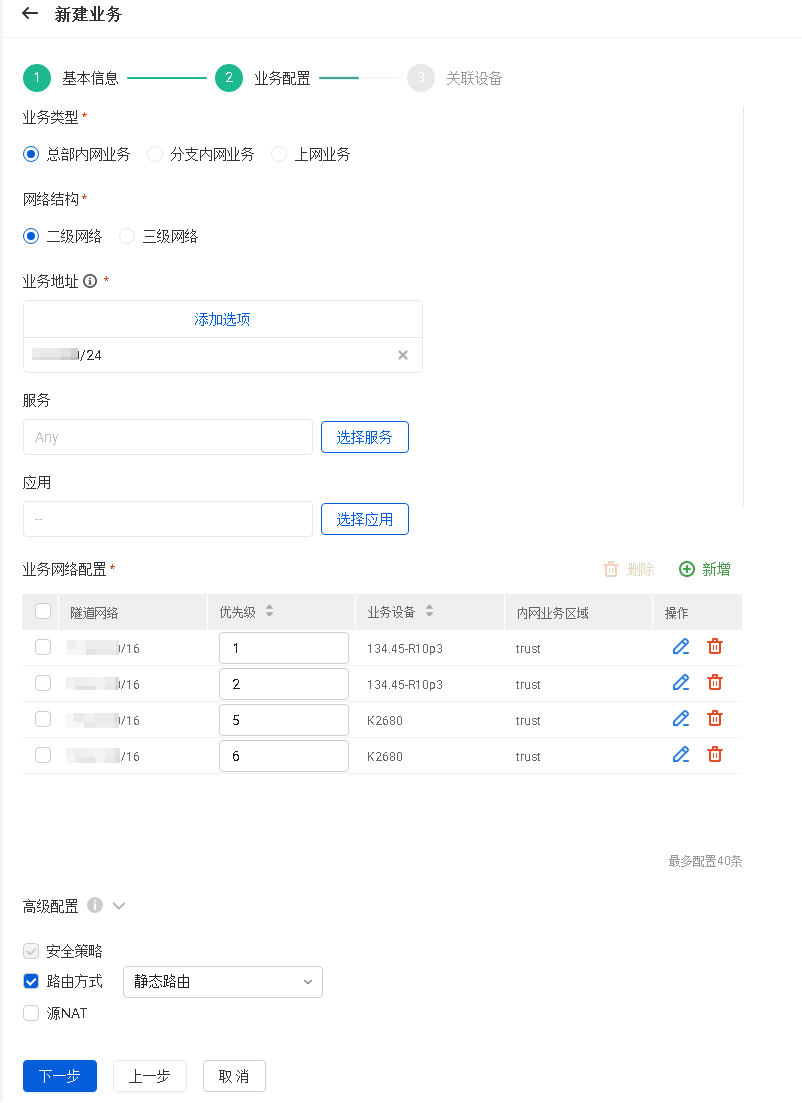Viewport: 802px width, 1103px height.
Task: Click the green 新增 plus icon
Action: point(687,569)
